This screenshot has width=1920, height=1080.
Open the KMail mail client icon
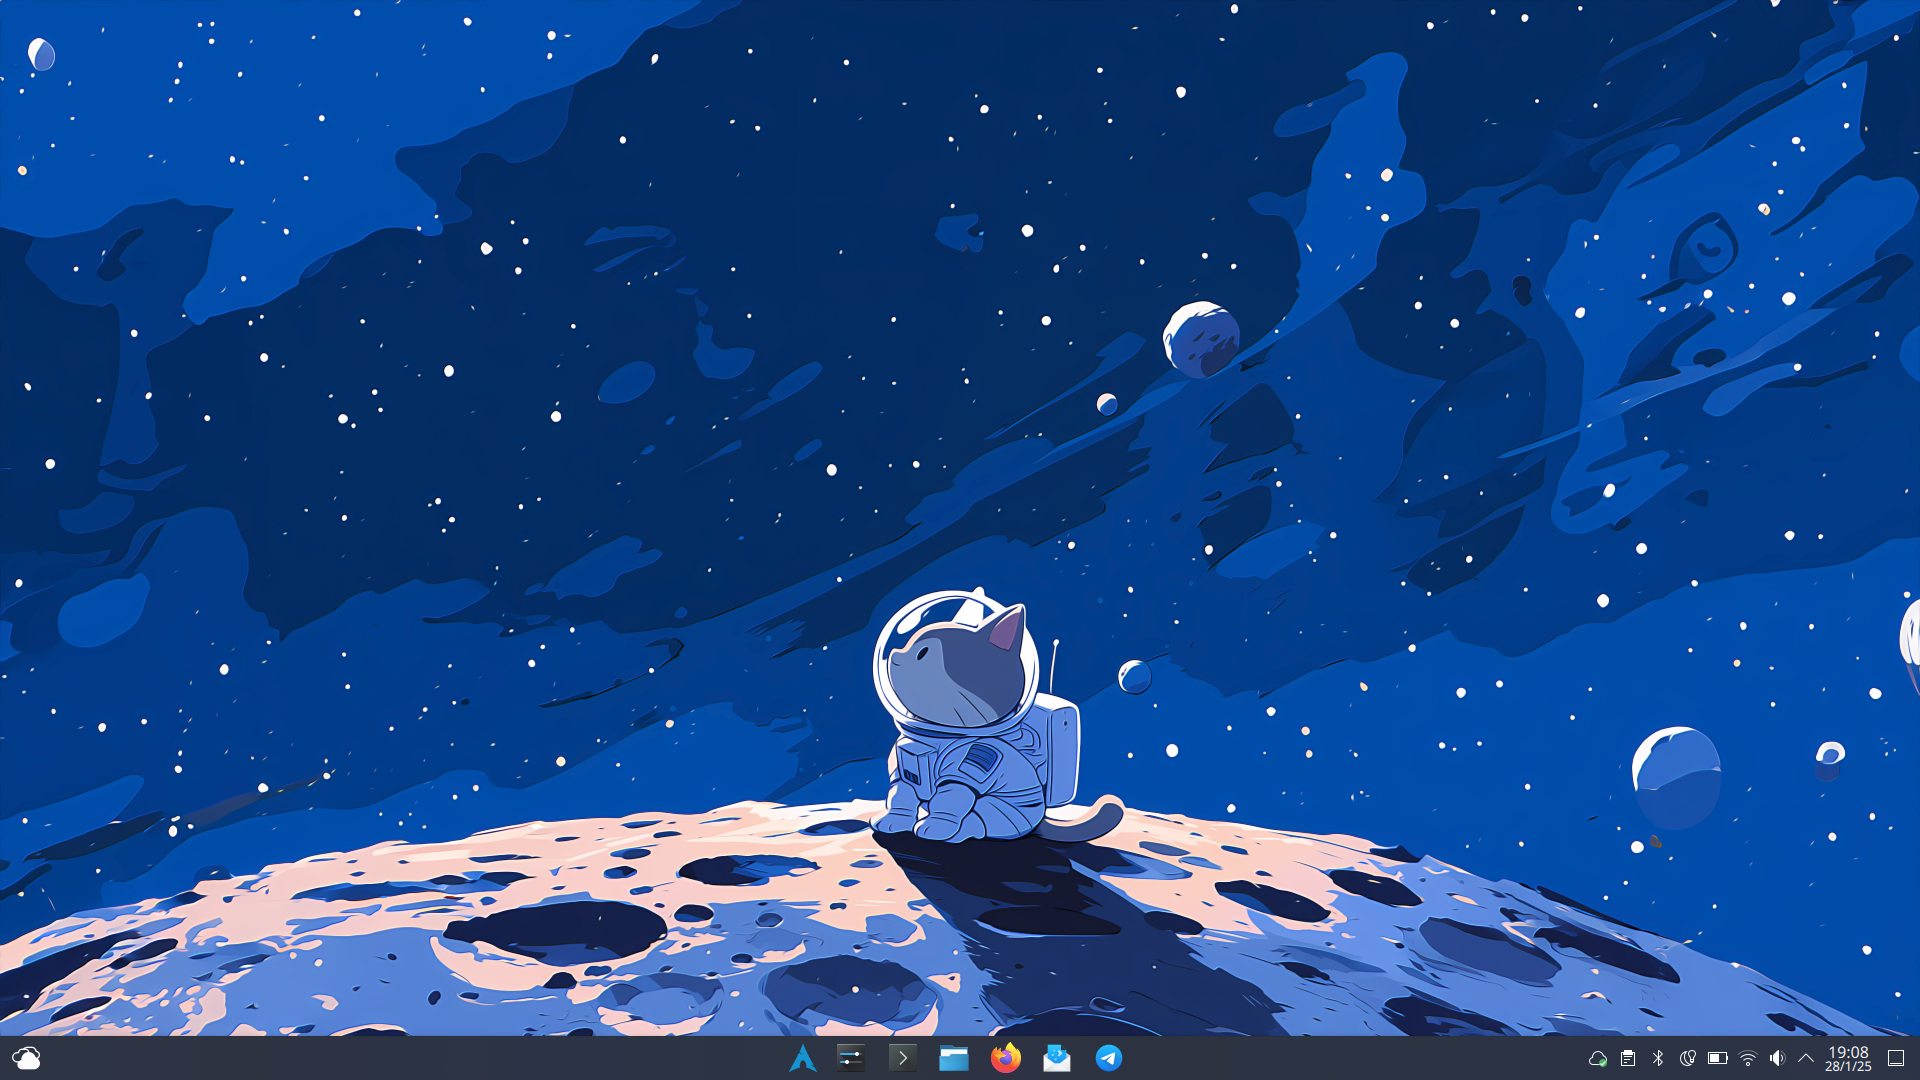pyautogui.click(x=1057, y=1058)
